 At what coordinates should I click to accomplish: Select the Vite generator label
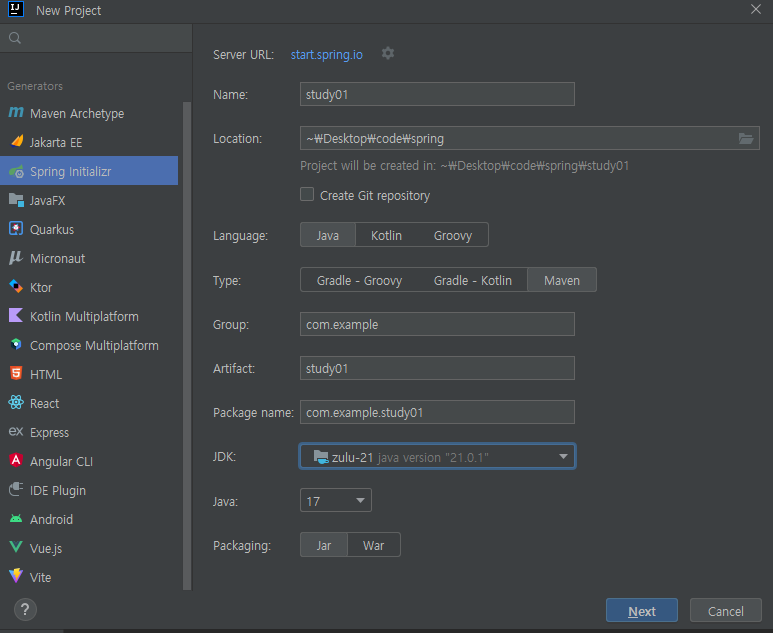click(x=40, y=577)
